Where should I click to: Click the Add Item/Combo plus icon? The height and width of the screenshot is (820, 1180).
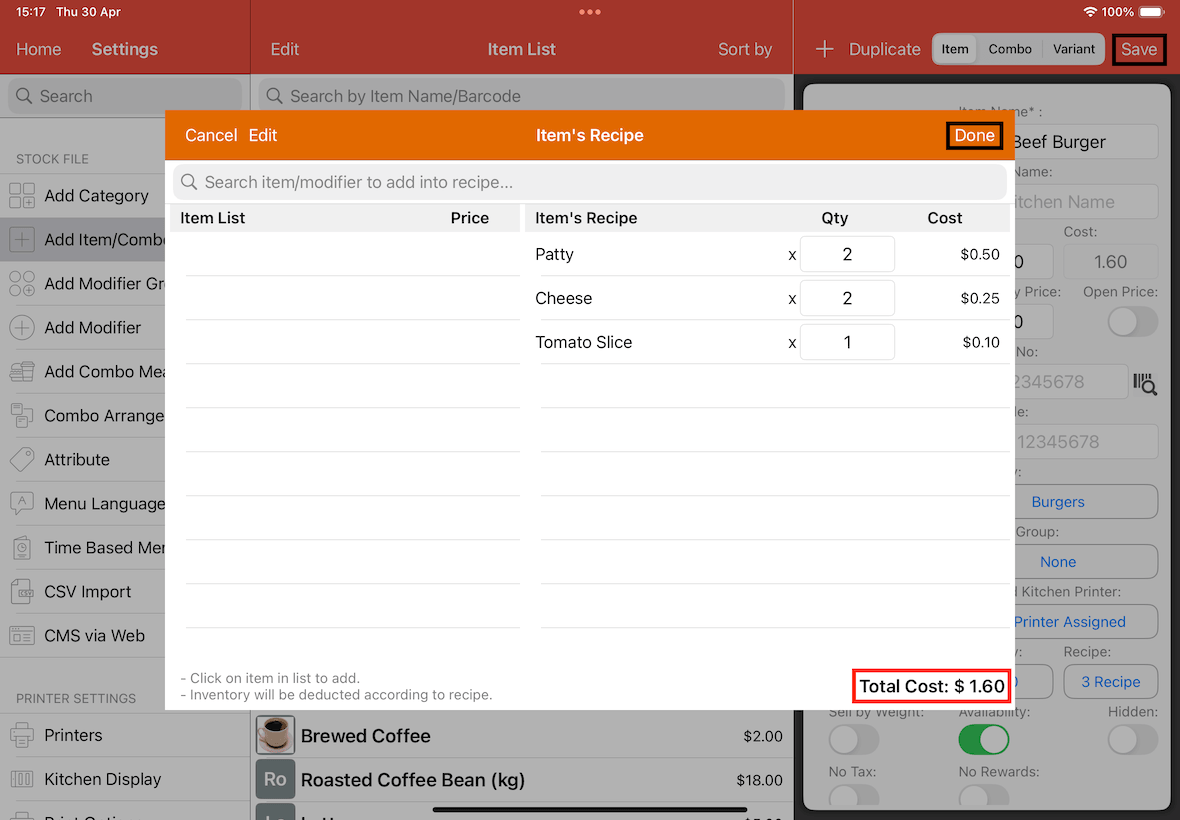22,240
